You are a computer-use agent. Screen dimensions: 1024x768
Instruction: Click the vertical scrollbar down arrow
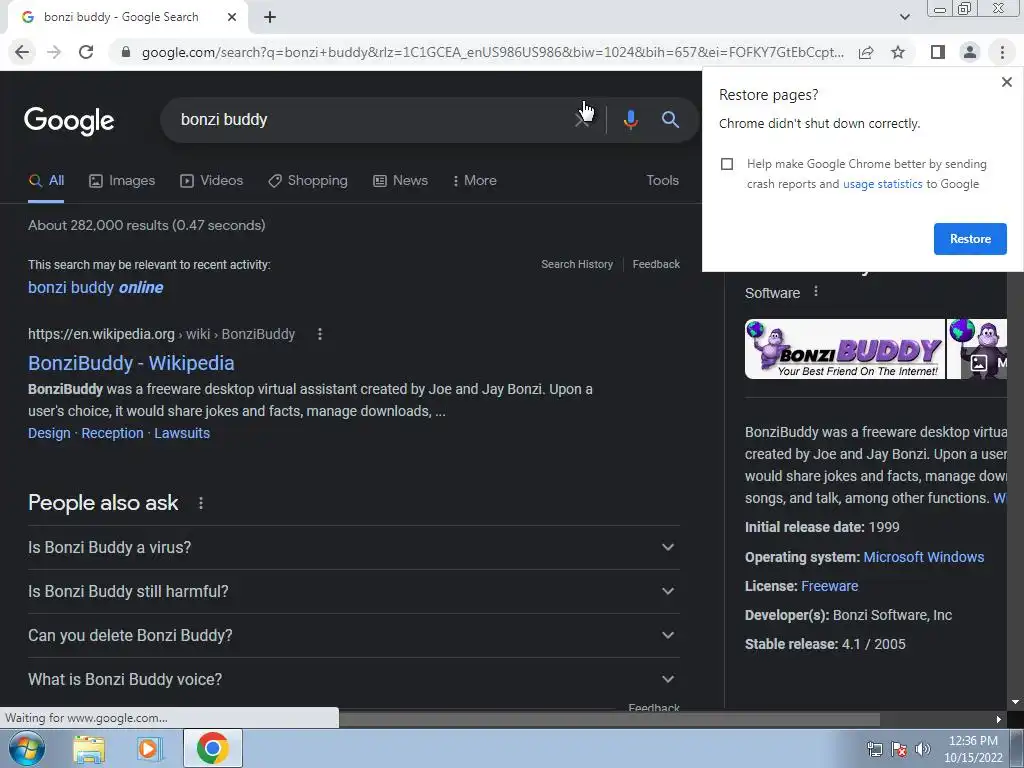tap(1015, 702)
